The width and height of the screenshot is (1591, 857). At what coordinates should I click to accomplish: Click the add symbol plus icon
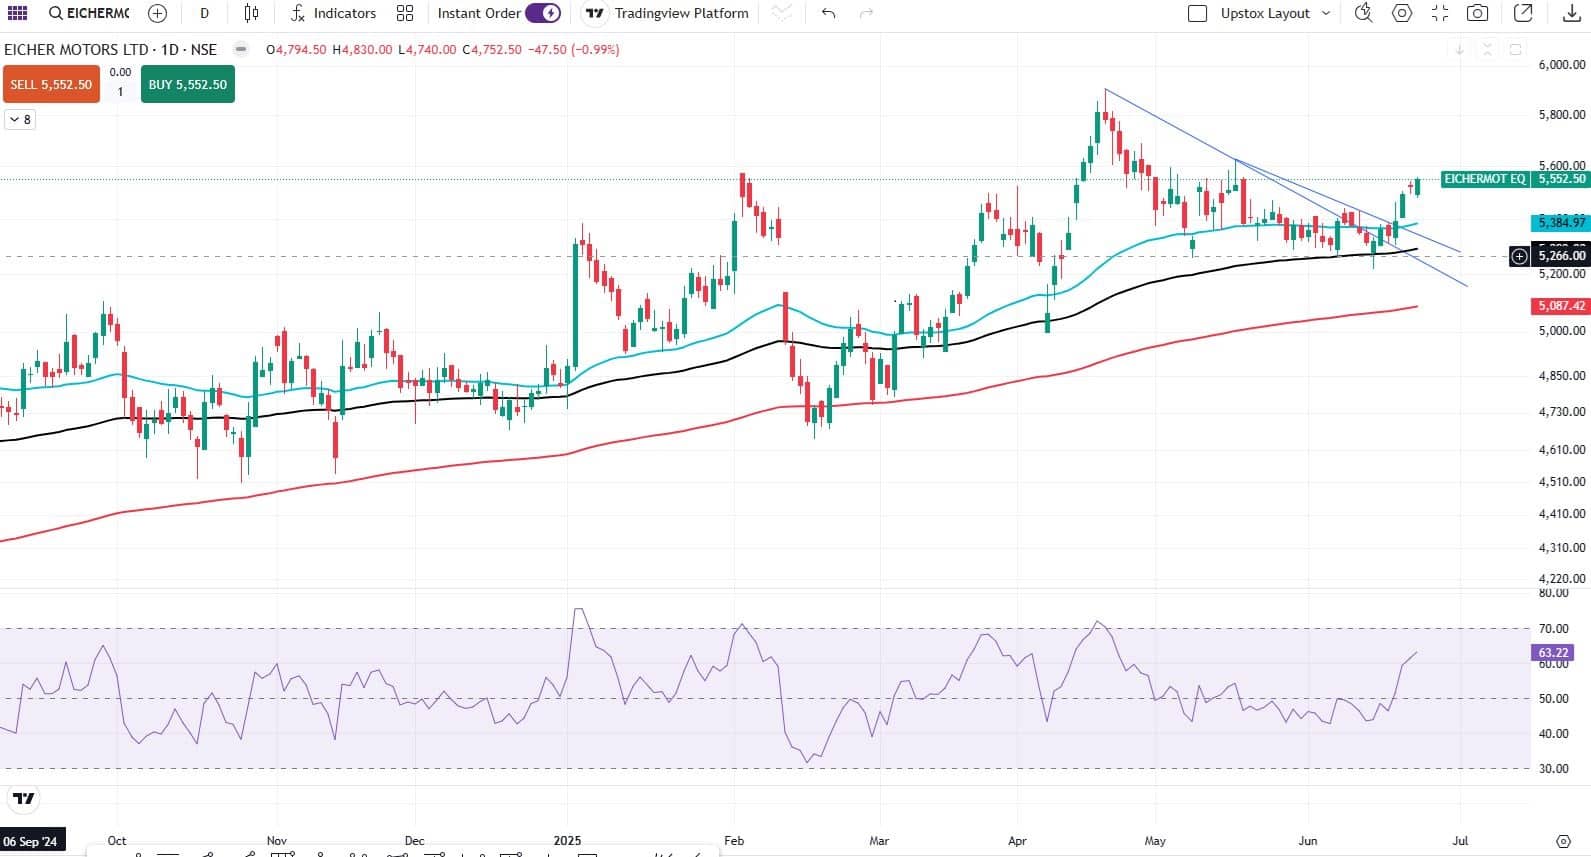pos(157,13)
